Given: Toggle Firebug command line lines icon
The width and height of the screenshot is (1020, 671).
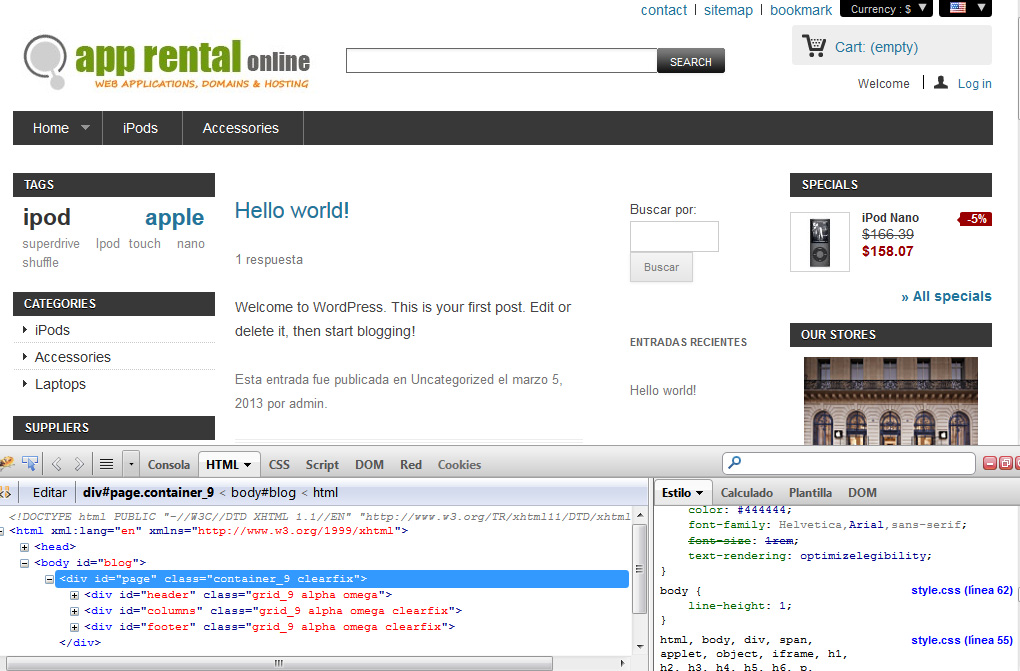Looking at the screenshot, I should pos(106,464).
